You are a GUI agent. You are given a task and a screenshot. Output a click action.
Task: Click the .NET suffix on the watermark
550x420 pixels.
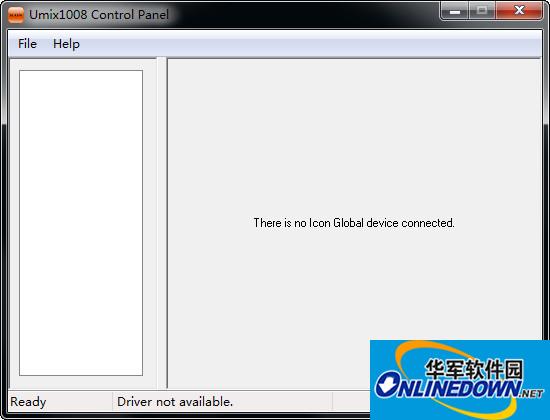532,393
